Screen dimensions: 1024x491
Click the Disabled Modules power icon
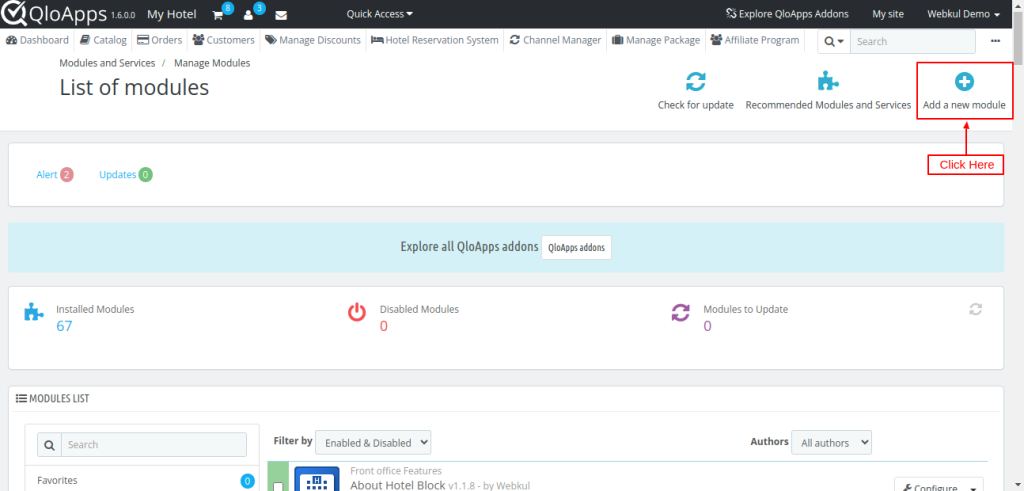(357, 313)
